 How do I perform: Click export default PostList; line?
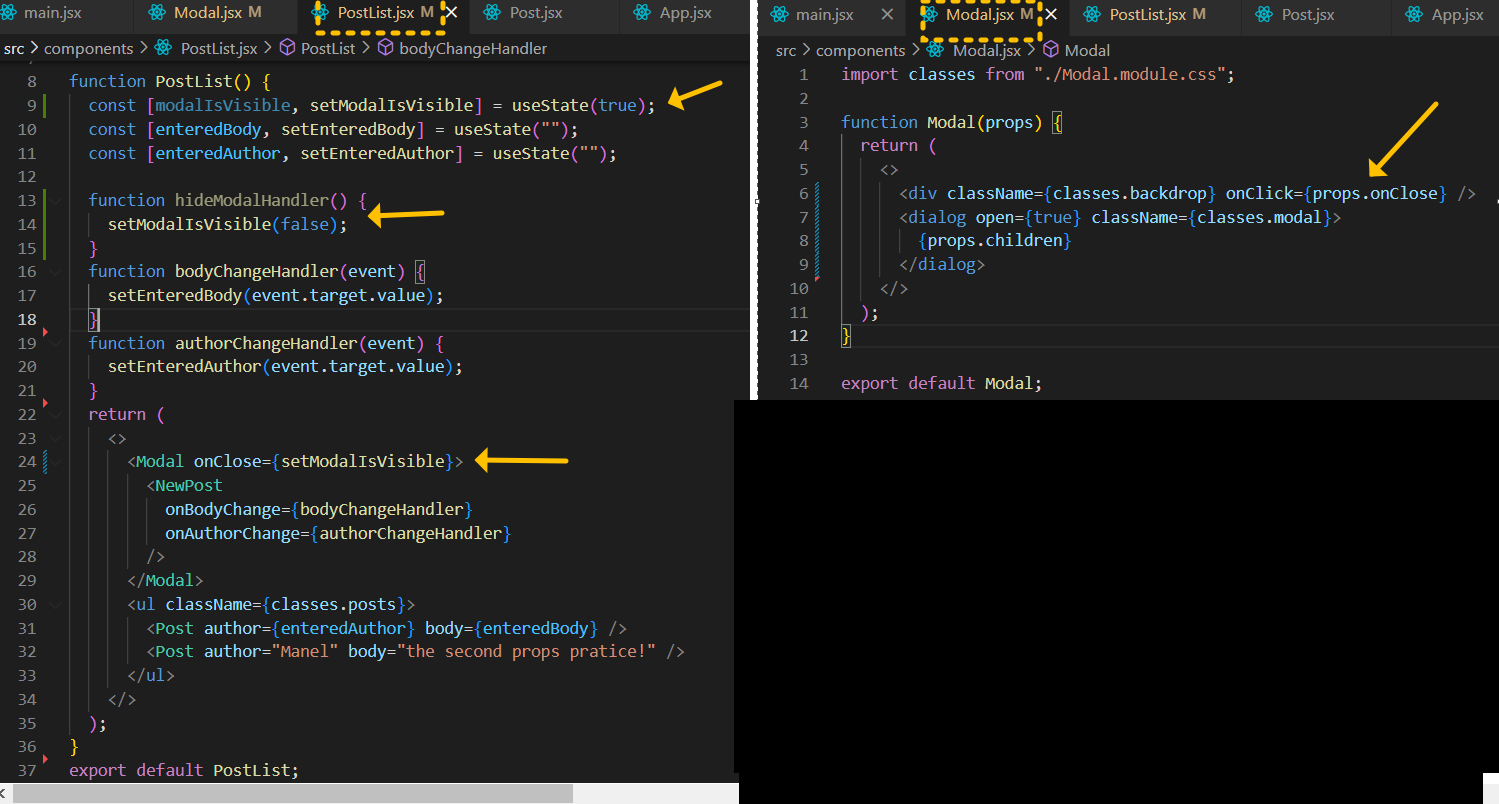click(x=184, y=770)
